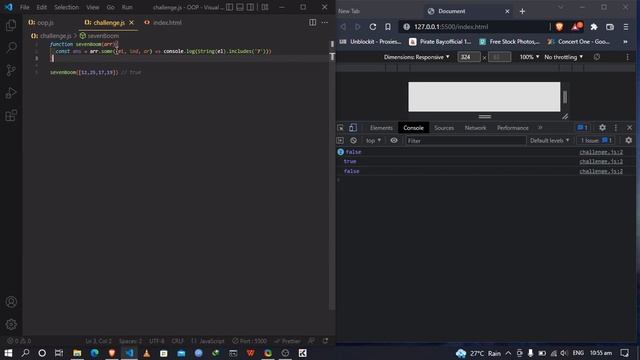Image resolution: width=640 pixels, height=360 pixels.
Task: Open the Run menu
Action: coord(127,7)
